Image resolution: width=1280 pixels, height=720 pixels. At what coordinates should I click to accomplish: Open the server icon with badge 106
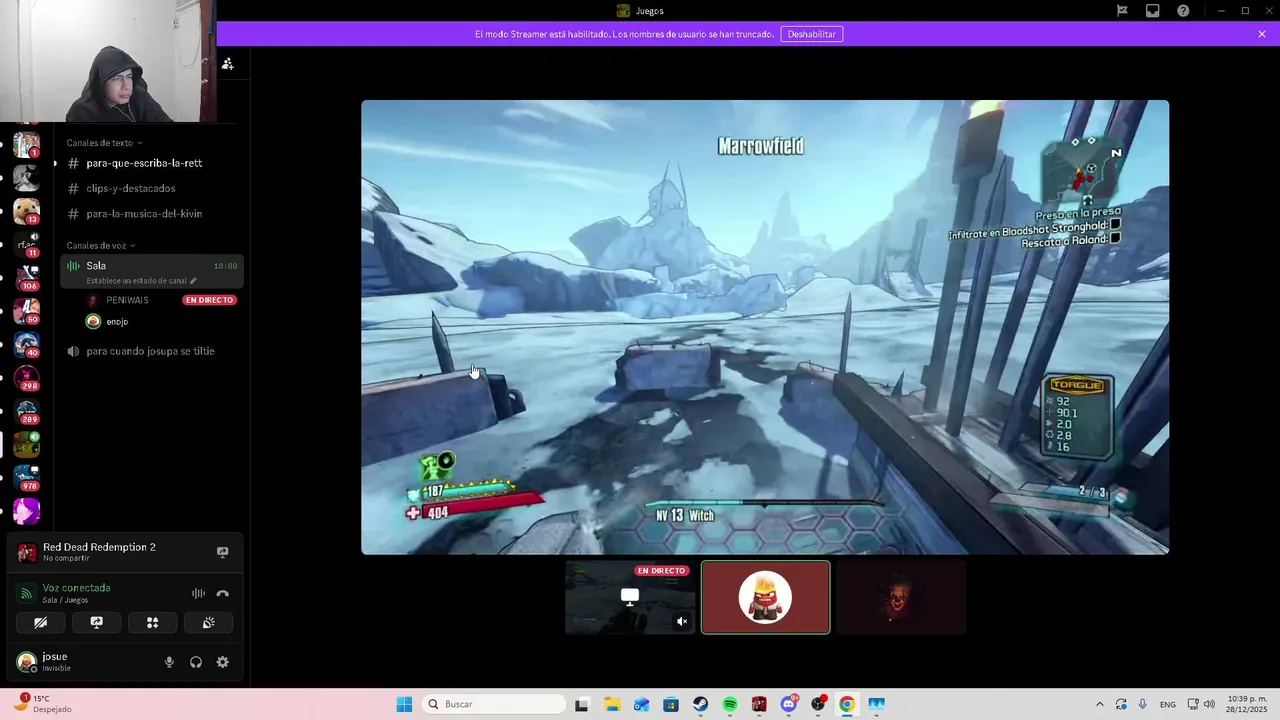(26, 278)
